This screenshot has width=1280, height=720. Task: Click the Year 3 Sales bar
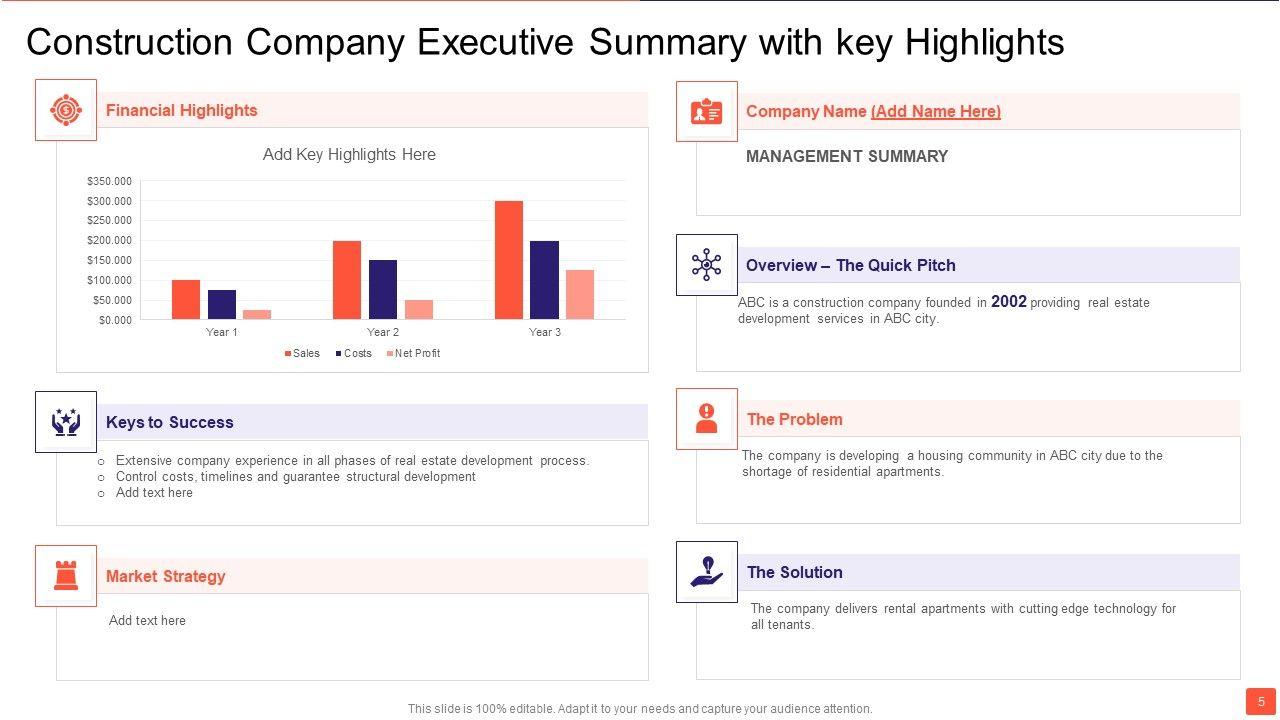(508, 260)
